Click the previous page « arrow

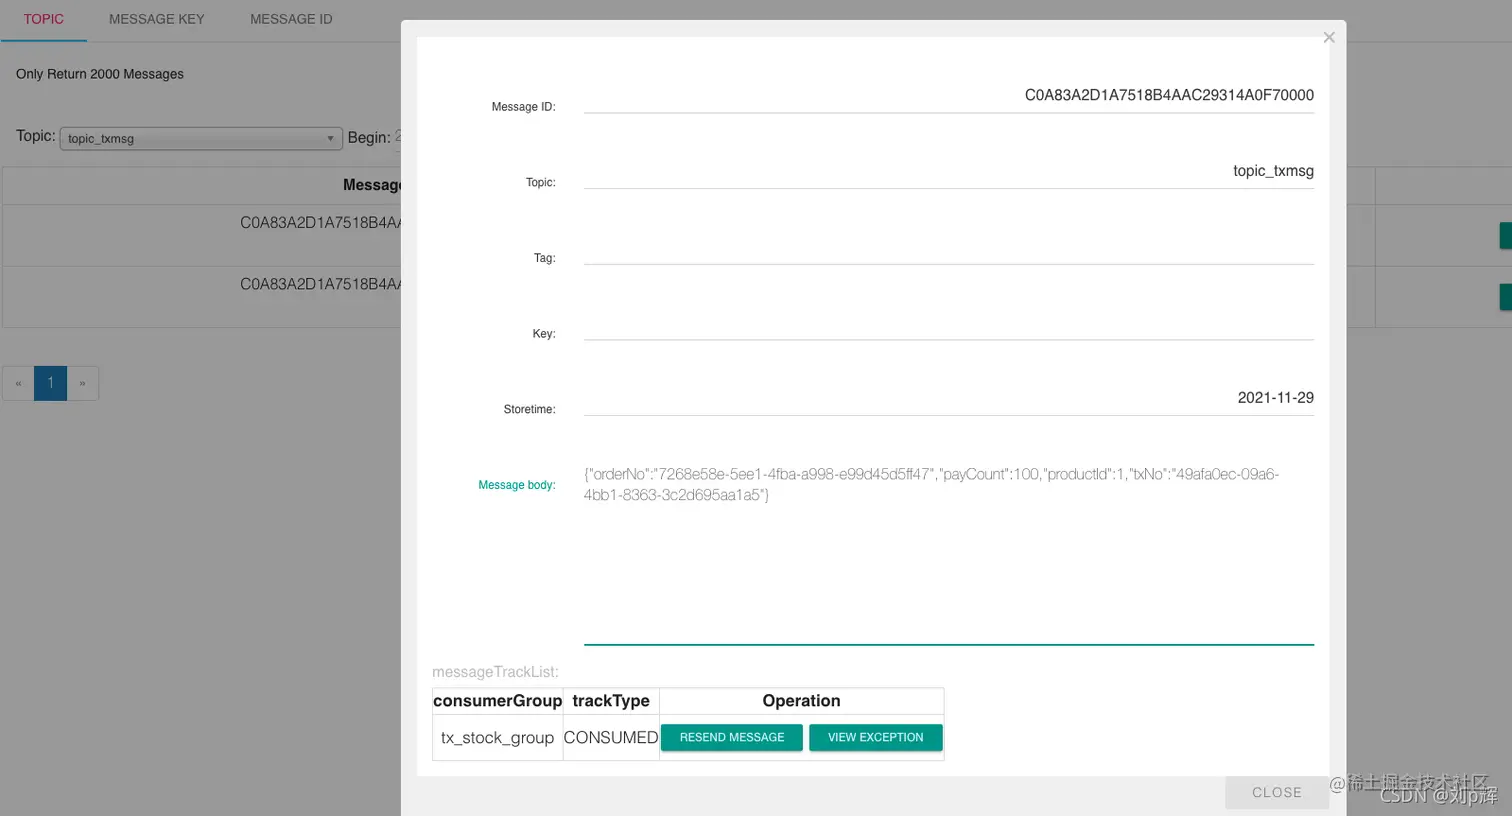pos(18,383)
